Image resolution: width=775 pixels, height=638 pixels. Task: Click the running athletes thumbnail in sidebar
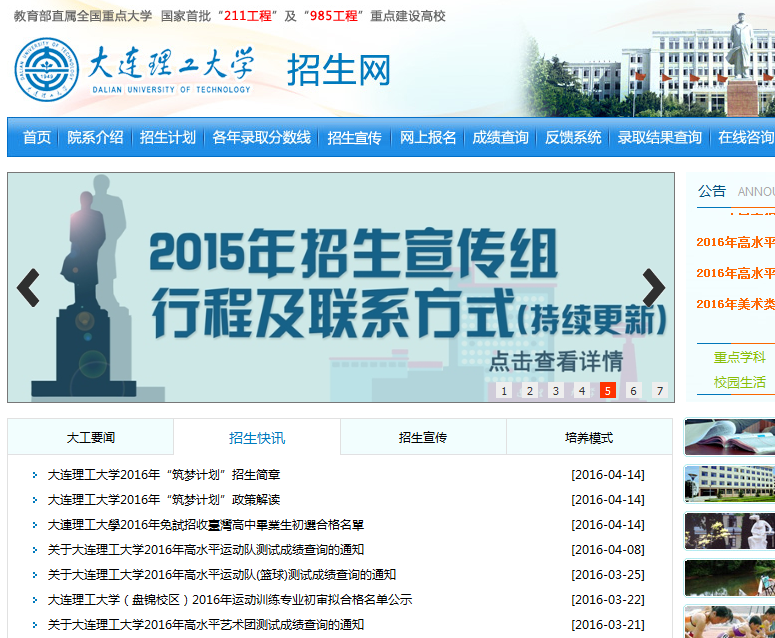coord(730,622)
